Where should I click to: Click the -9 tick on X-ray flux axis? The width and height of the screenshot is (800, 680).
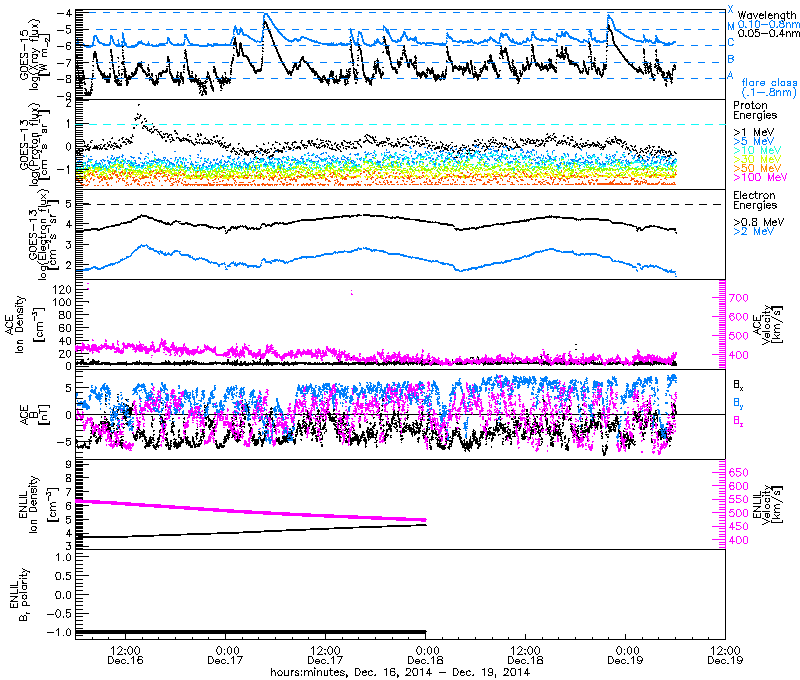(x=64, y=95)
